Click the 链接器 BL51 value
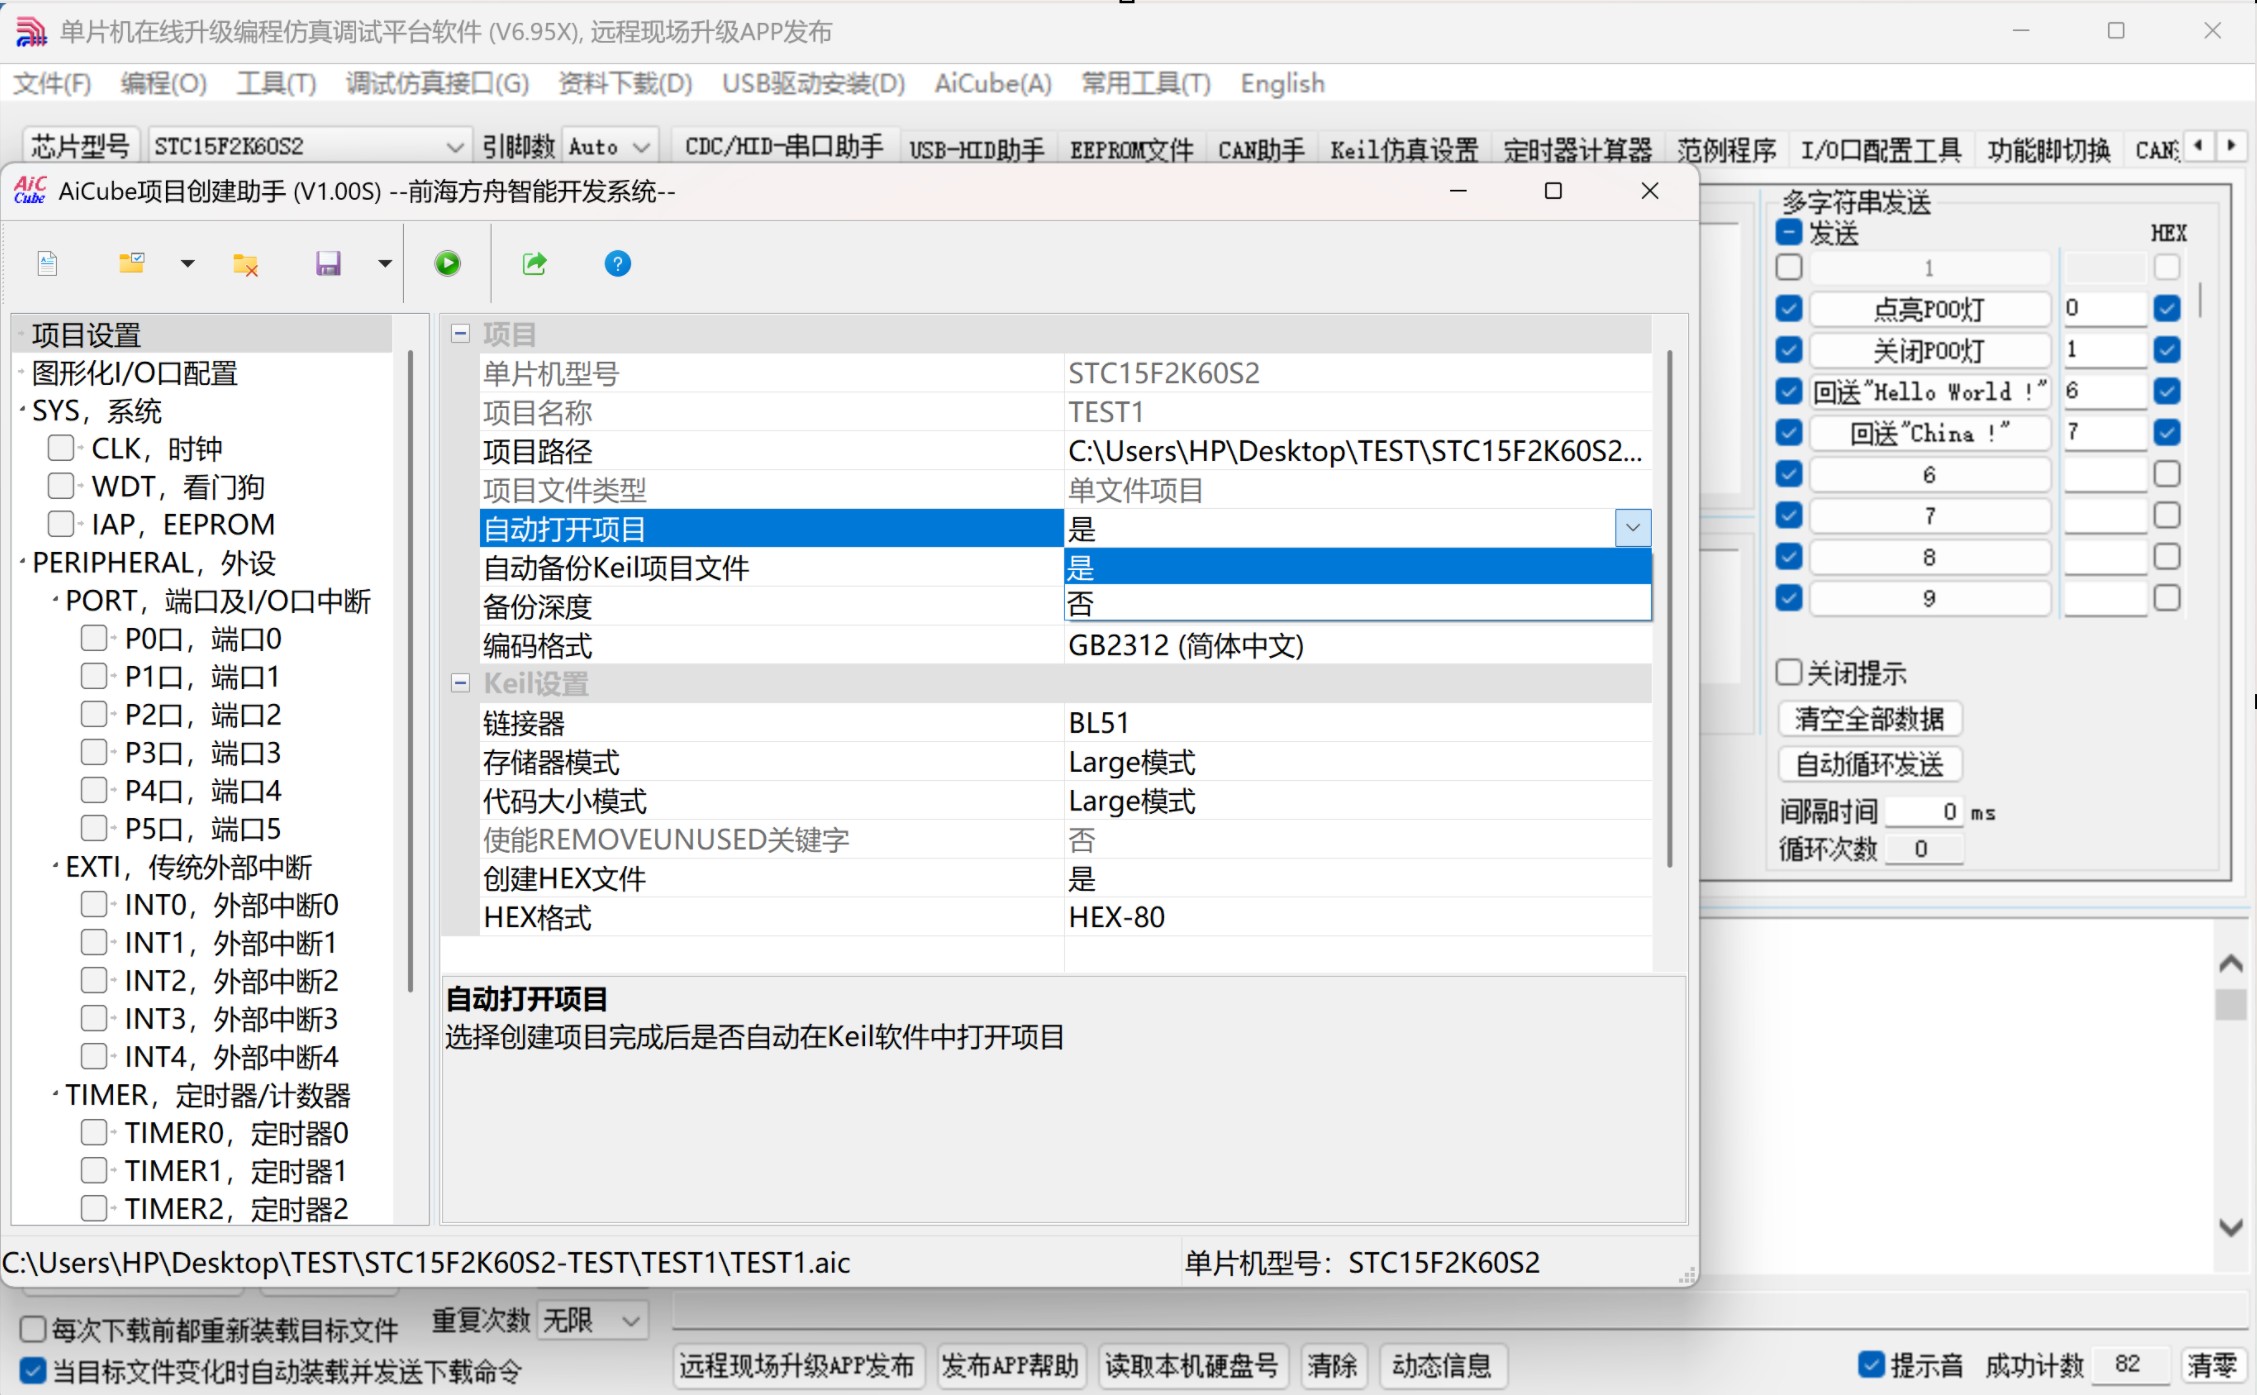The height and width of the screenshot is (1395, 2257). tap(1357, 722)
